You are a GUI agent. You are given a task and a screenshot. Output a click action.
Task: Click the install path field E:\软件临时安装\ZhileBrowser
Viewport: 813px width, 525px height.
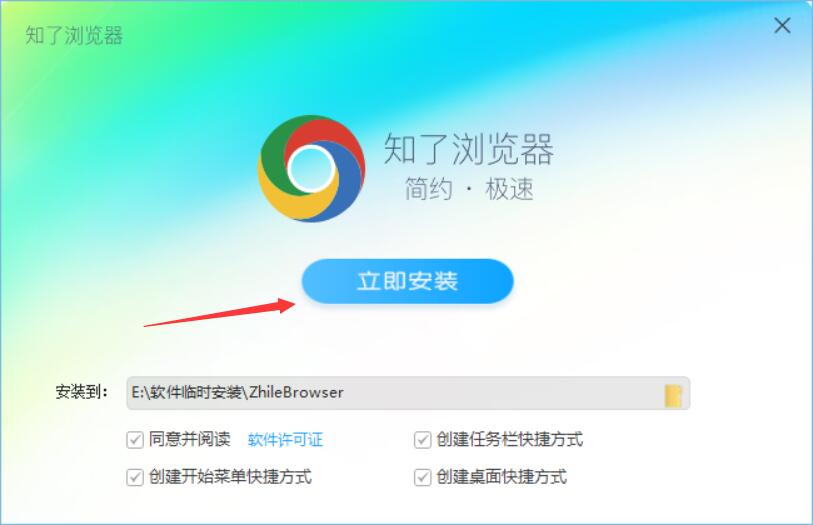coord(408,393)
